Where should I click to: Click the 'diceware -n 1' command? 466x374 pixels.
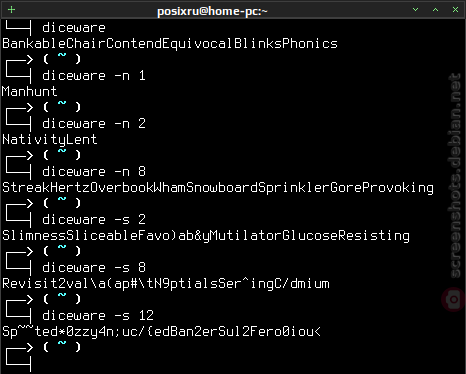tap(94, 76)
